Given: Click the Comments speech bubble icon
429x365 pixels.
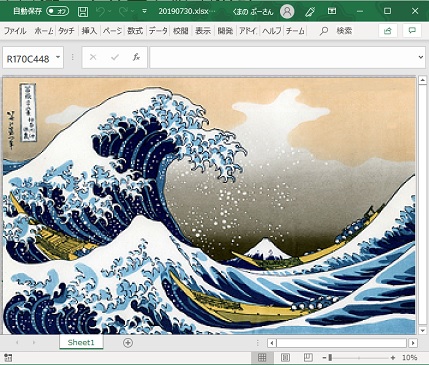Looking at the screenshot, I should pos(412,31).
